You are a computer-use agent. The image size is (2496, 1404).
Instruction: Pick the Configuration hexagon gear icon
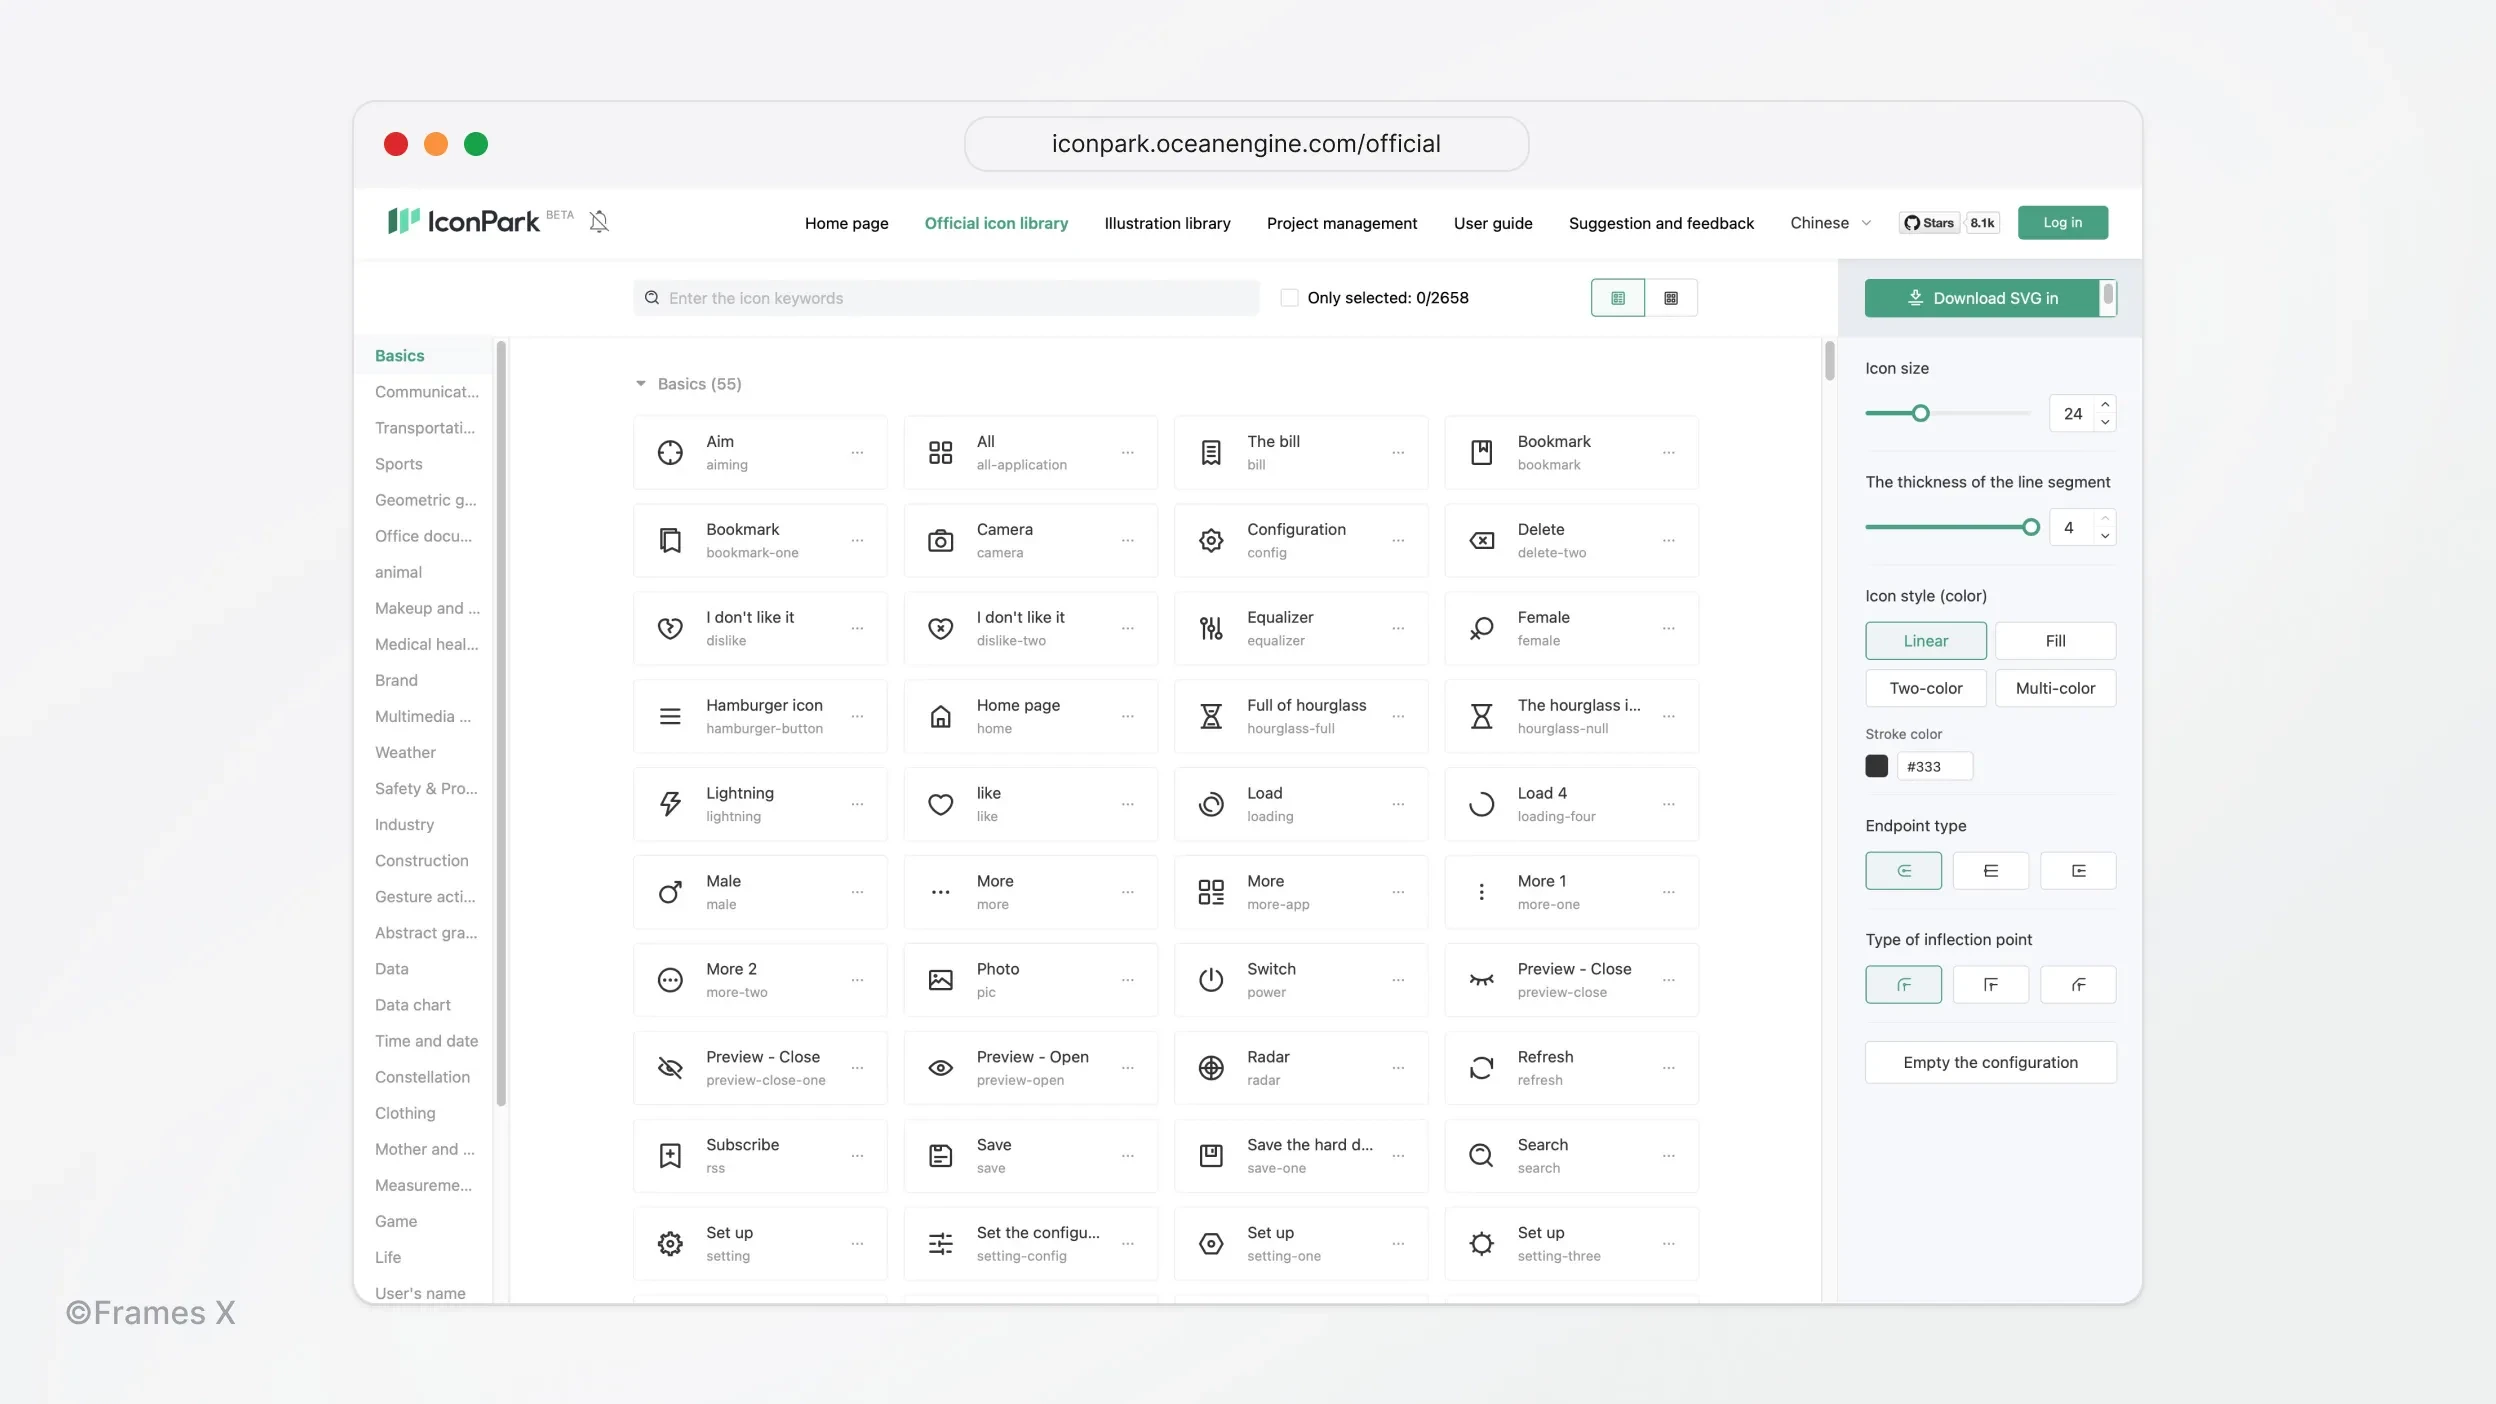point(1211,540)
